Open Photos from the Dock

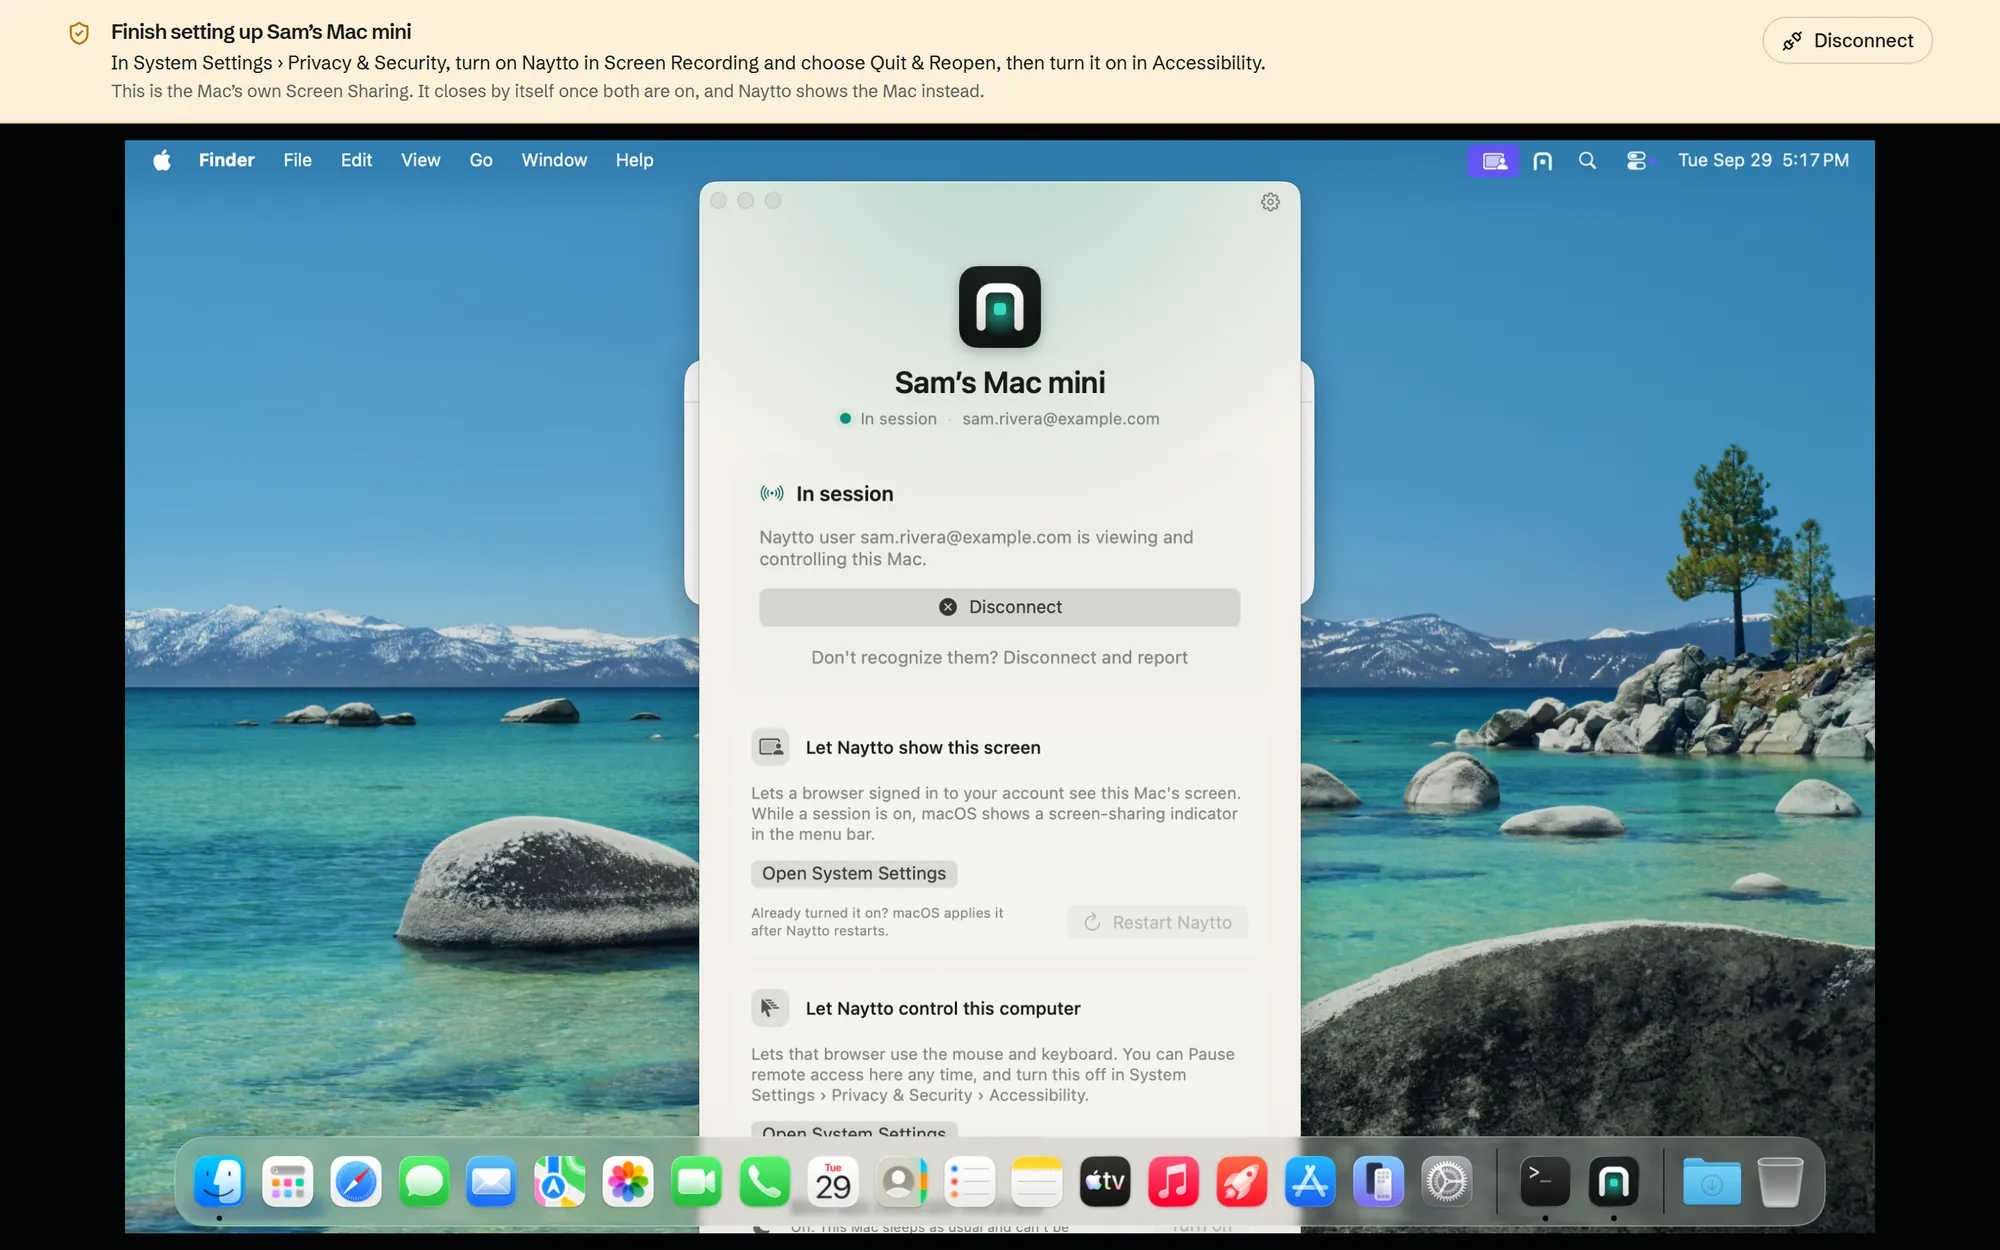click(x=628, y=1182)
